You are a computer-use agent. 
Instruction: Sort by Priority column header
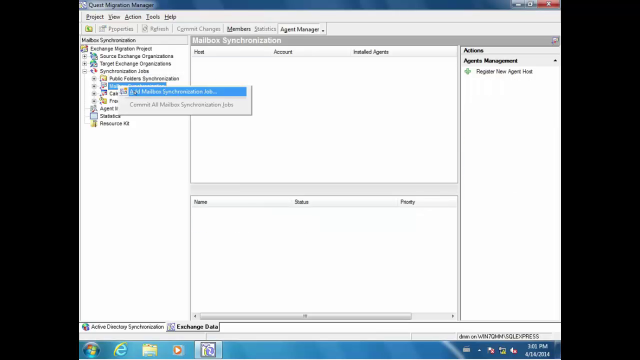pos(427,202)
